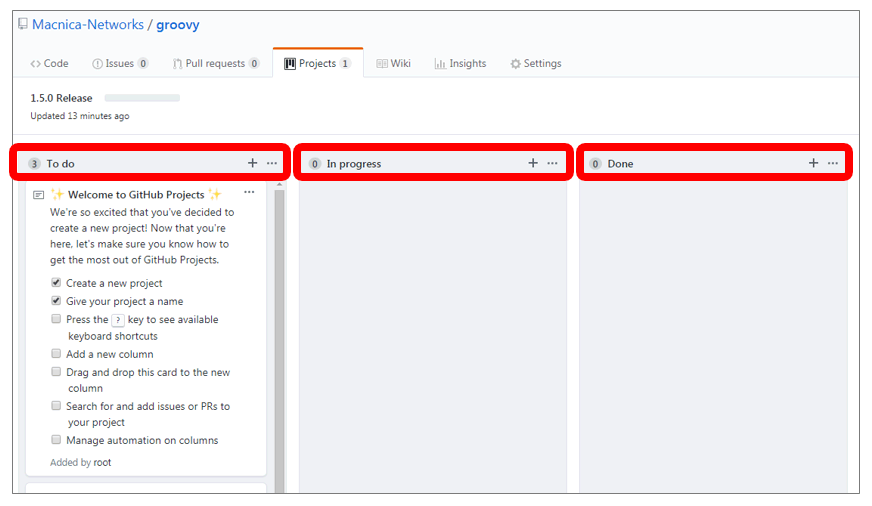Image resolution: width=872 pixels, height=506 pixels.
Task: Add a card to Done column
Action: pyautogui.click(x=813, y=163)
